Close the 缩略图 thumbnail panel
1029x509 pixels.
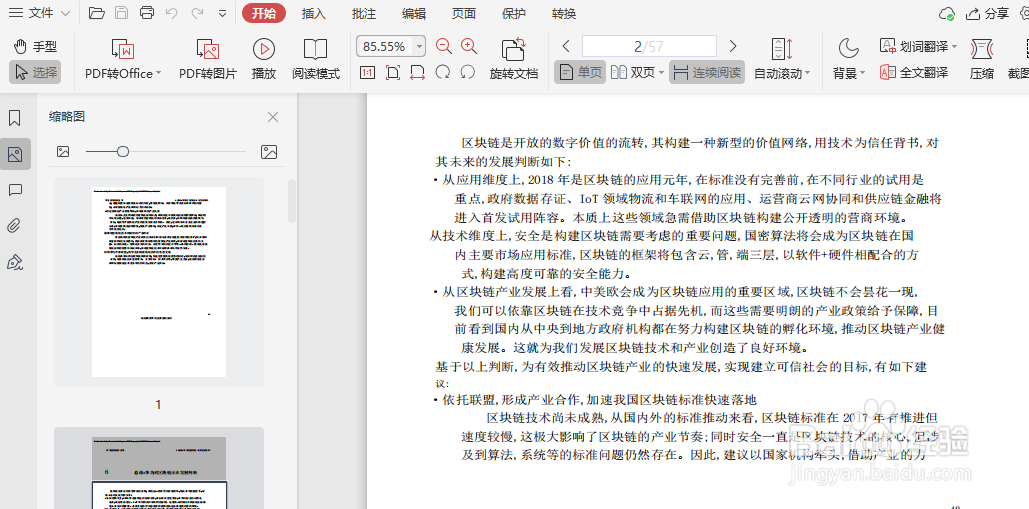pos(273,117)
